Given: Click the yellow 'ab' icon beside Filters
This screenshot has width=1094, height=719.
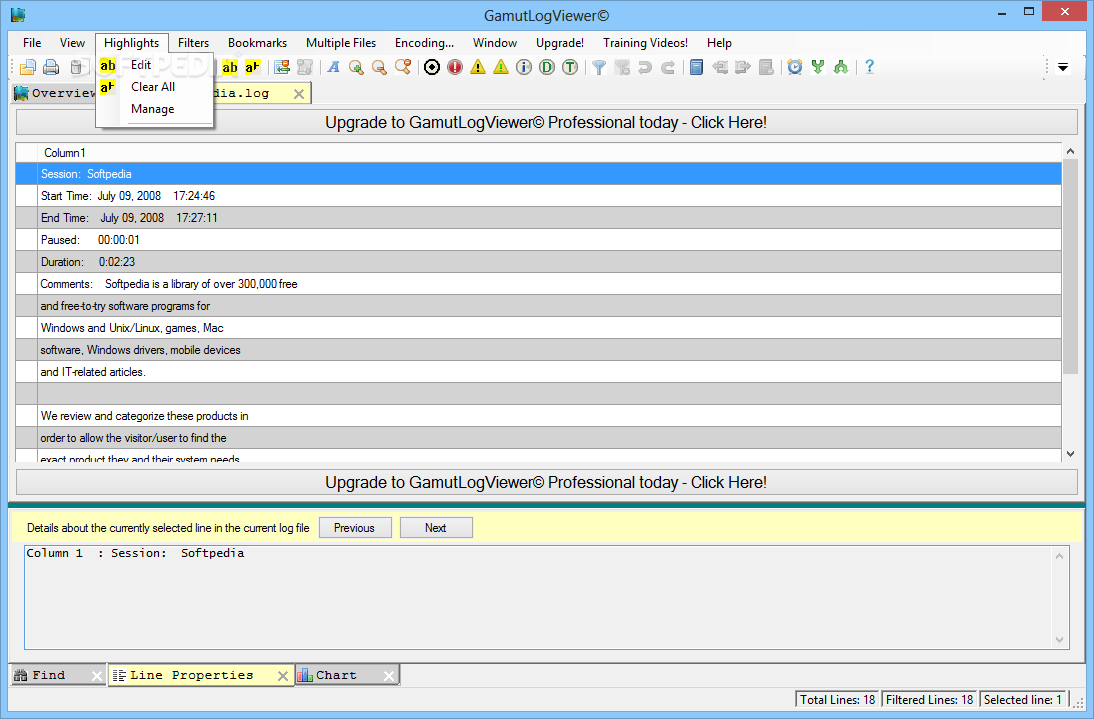Looking at the screenshot, I should [x=230, y=67].
